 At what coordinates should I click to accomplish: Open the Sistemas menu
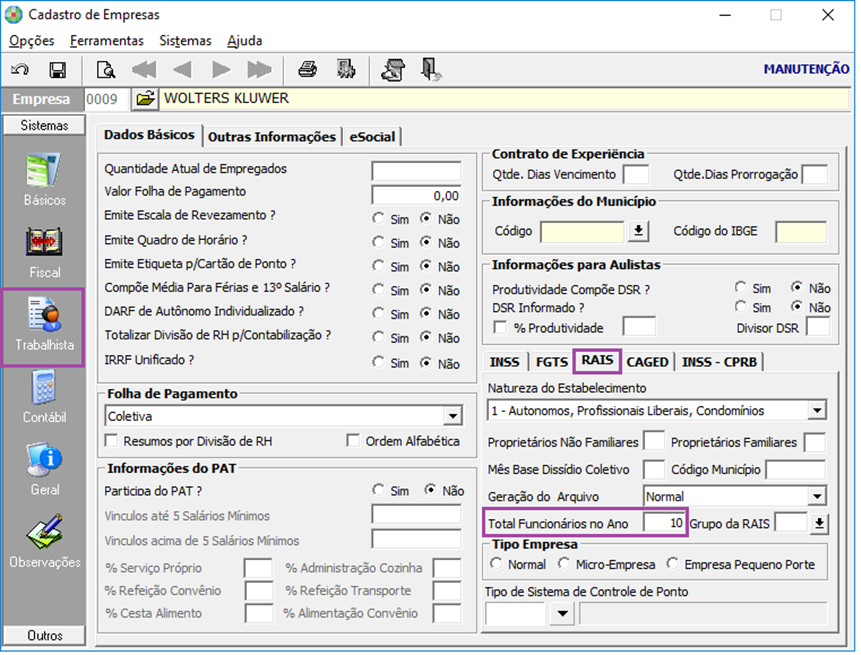point(185,41)
